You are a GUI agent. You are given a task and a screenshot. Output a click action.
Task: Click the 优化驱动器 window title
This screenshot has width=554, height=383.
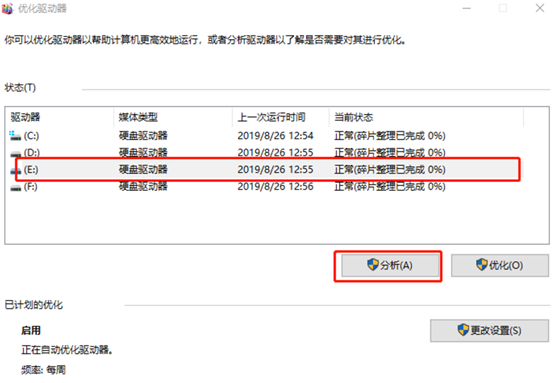coord(42,8)
